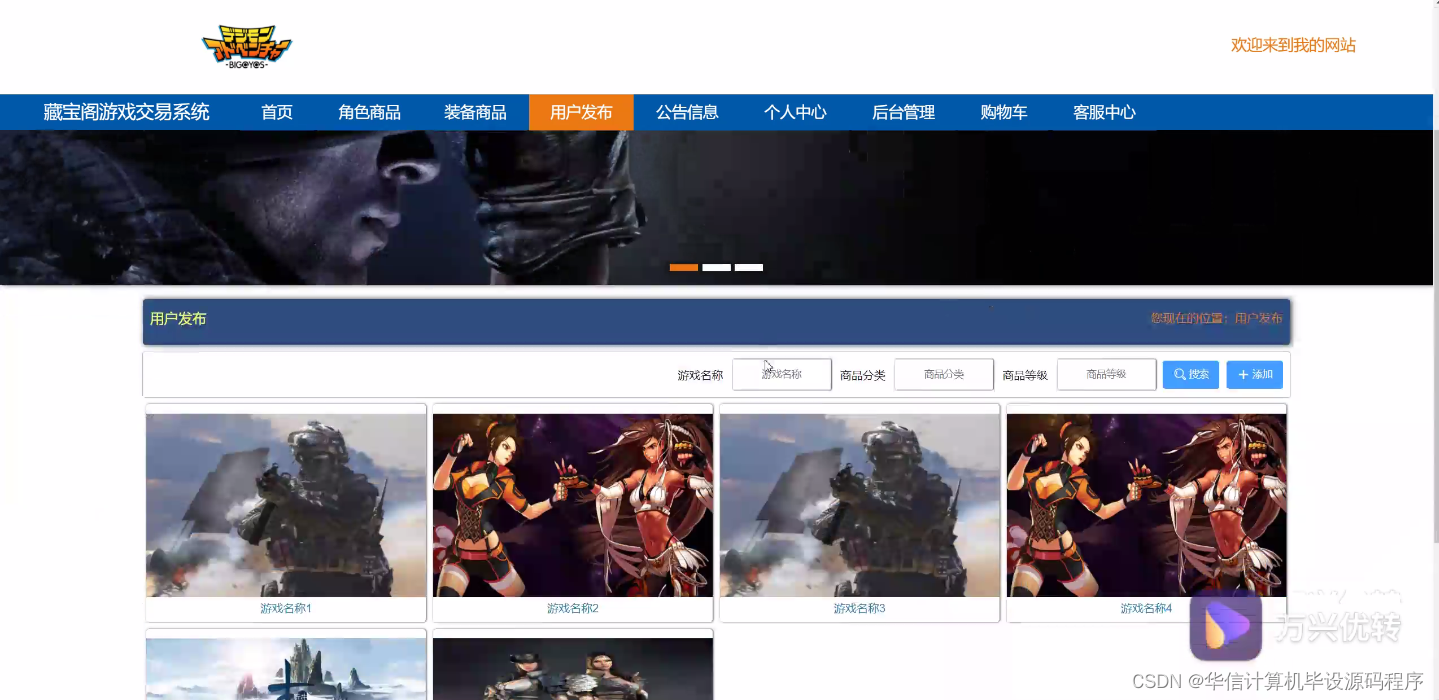Click the 欢迎来到我的网站 text
Image resolution: width=1439 pixels, height=700 pixels.
(1293, 45)
